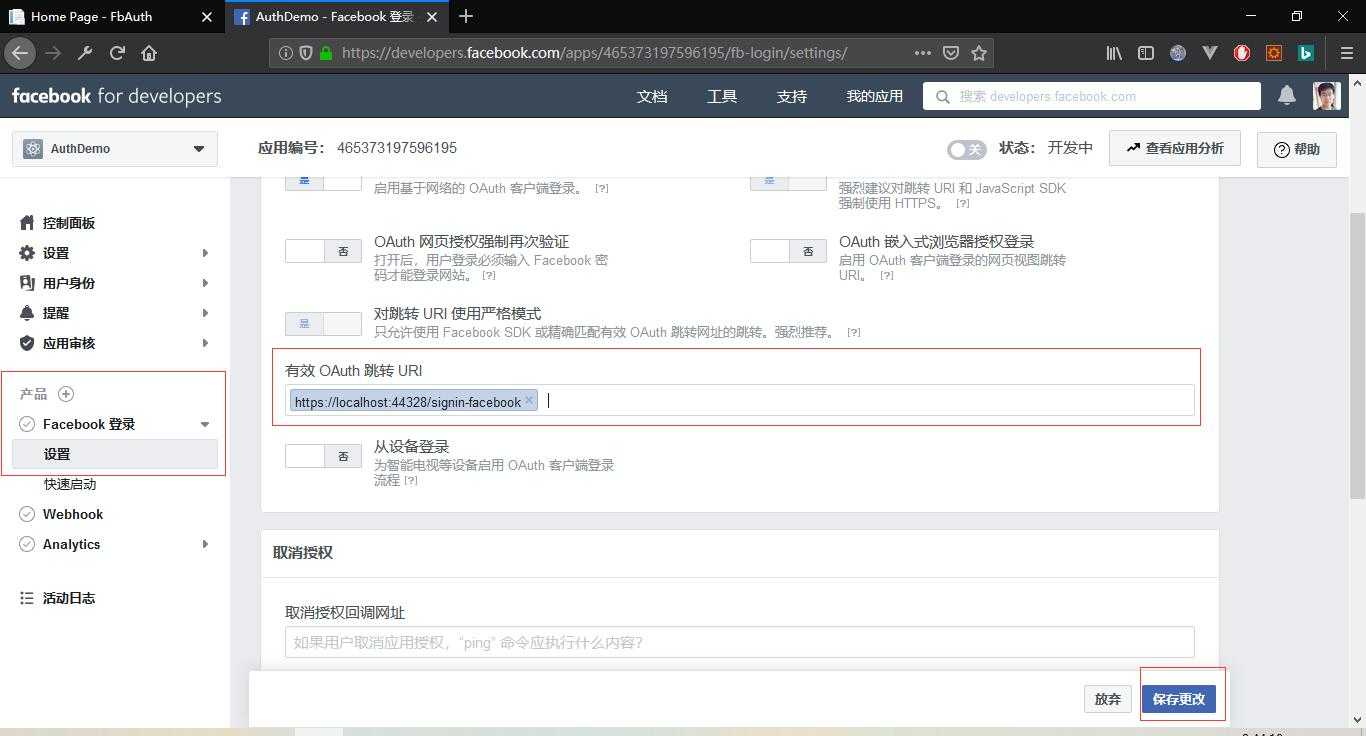Toggle the sidebar view icon
Screen dimensions: 1366x736
(1146, 53)
